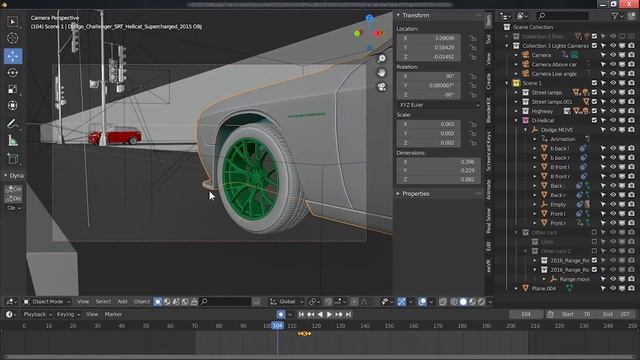Open the Select menu
The image size is (640, 360).
click(103, 302)
